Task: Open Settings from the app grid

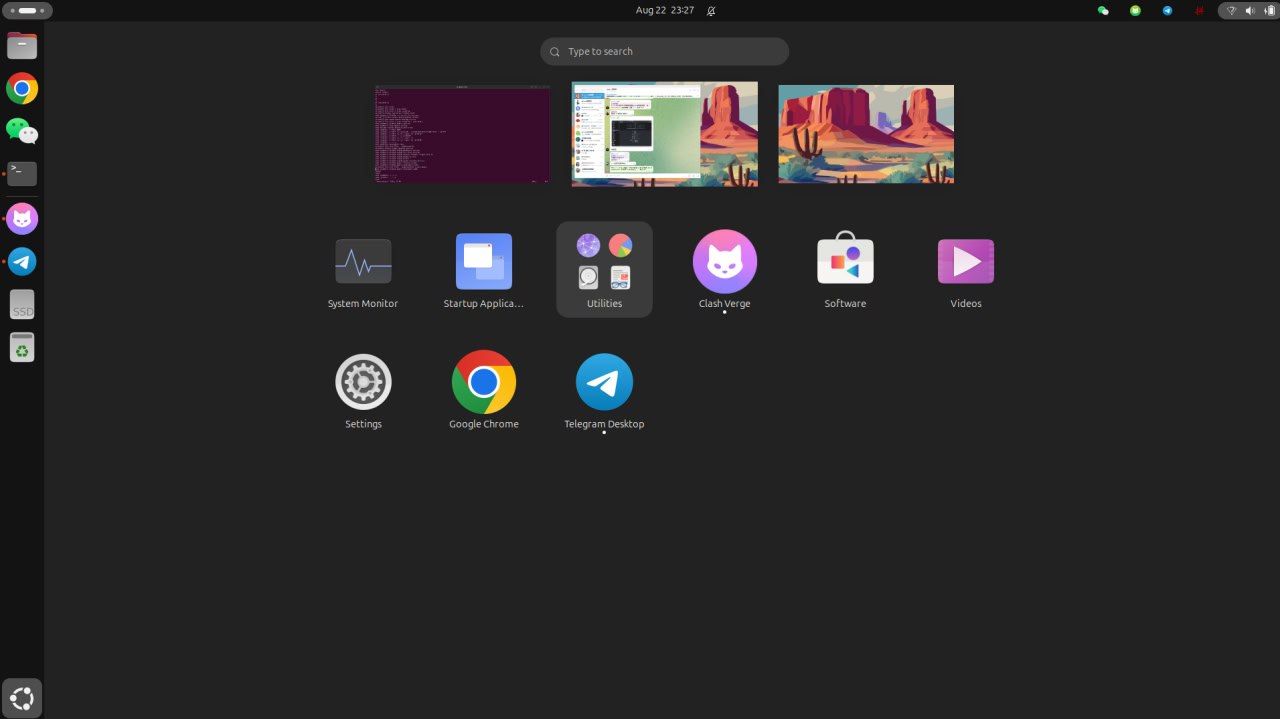Action: pos(363,382)
